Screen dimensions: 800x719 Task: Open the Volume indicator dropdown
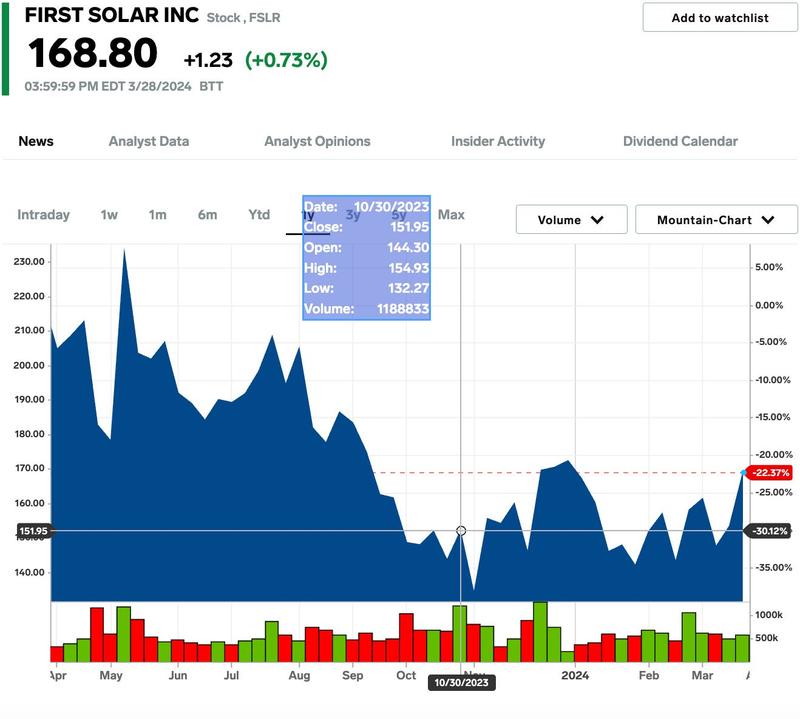pos(571,220)
